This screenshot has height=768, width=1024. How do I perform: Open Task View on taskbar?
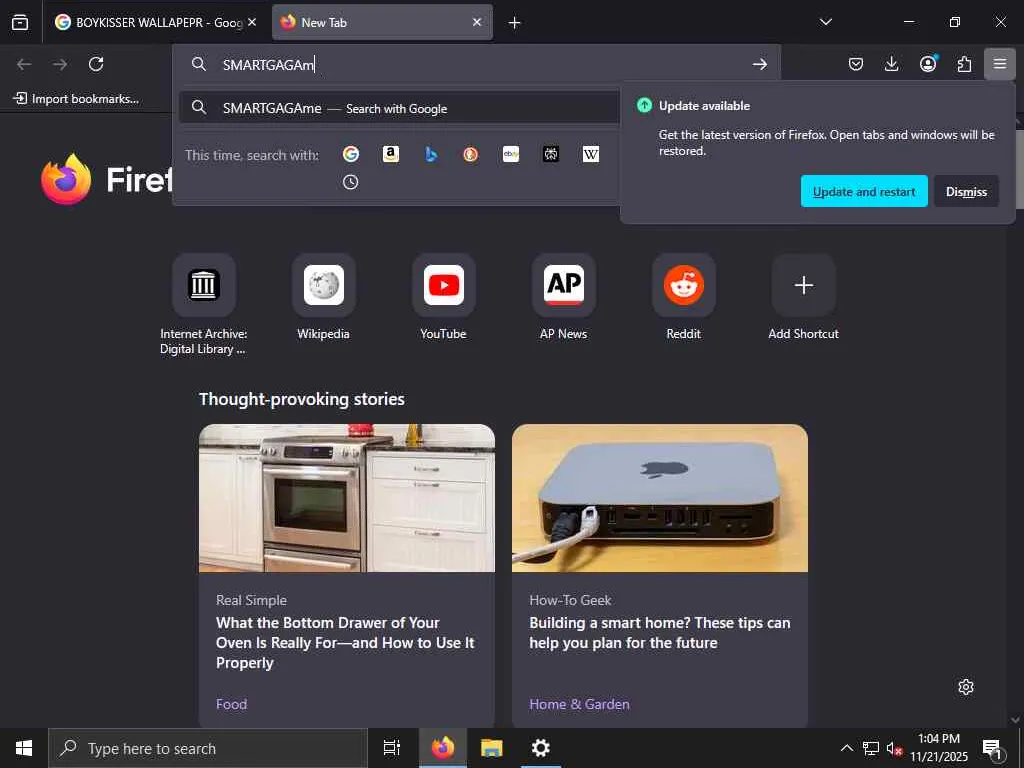pos(392,748)
